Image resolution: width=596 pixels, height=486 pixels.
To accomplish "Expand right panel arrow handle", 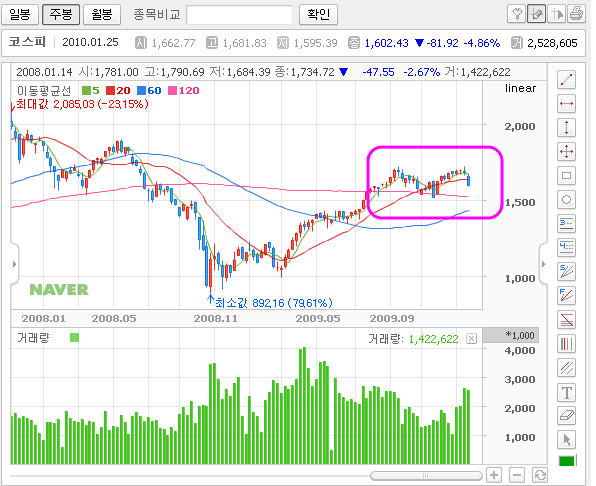I will (x=543, y=264).
